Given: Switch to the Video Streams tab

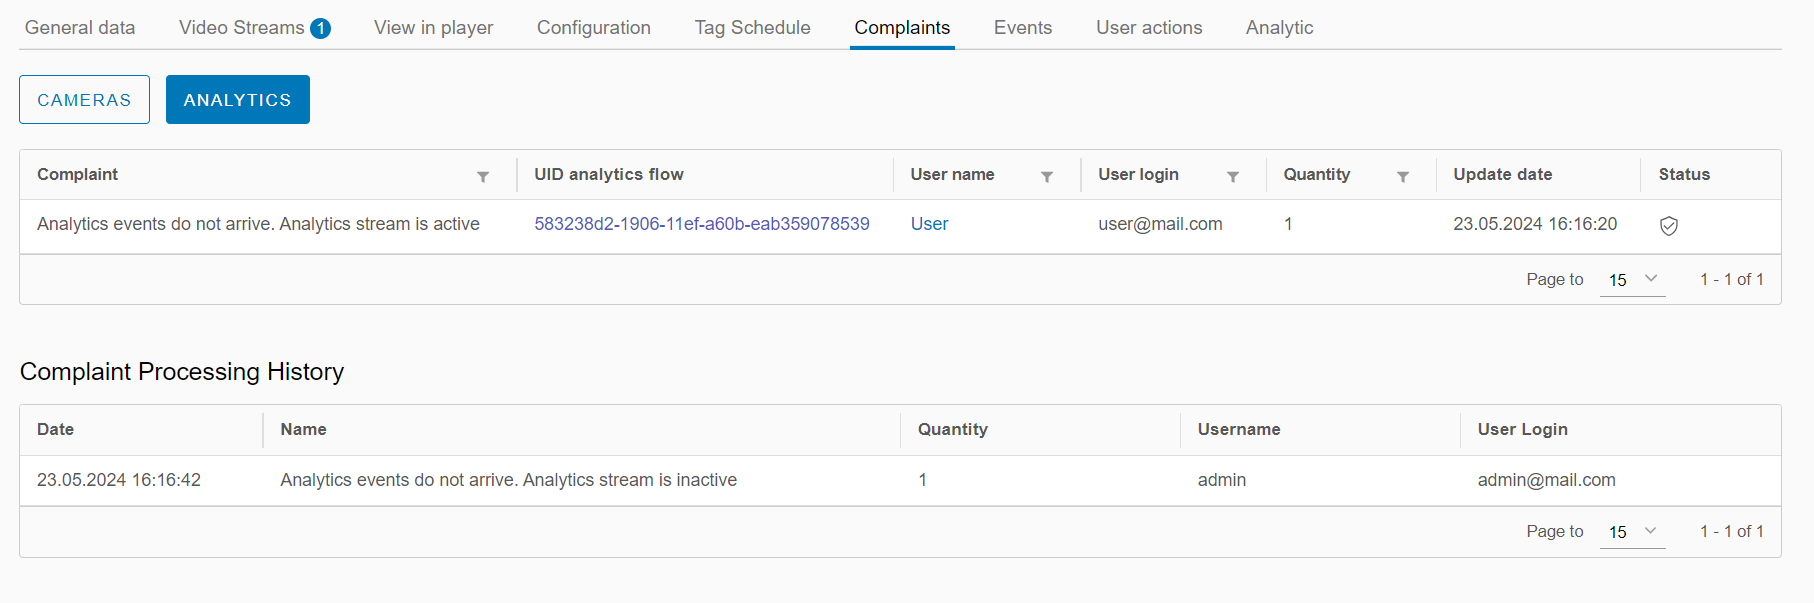Looking at the screenshot, I should (242, 28).
